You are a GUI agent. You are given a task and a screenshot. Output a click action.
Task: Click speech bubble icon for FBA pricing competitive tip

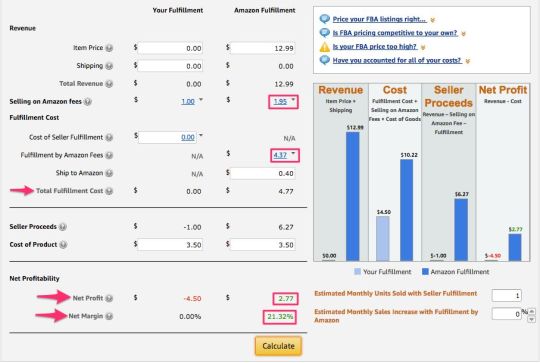[x=324, y=33]
